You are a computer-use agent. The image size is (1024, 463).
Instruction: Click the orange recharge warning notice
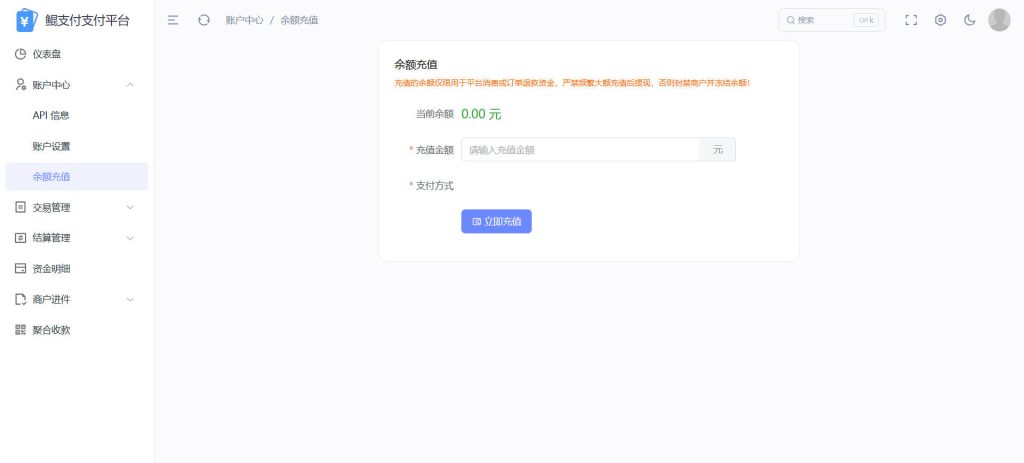572,83
